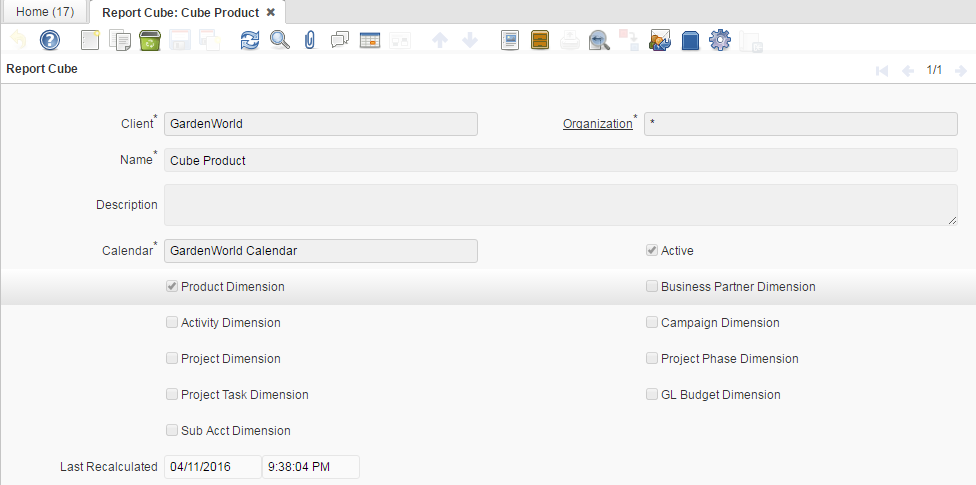Open the Chat speech bubbles icon
Viewport: 976px width, 485px height.
(x=339, y=40)
